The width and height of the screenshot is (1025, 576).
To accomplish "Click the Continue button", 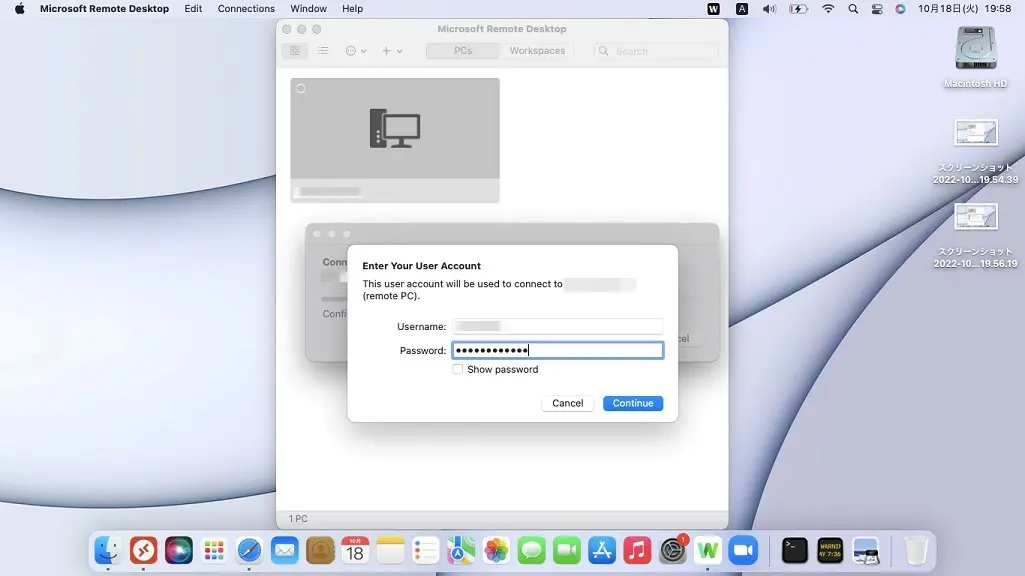I will click(x=632, y=403).
